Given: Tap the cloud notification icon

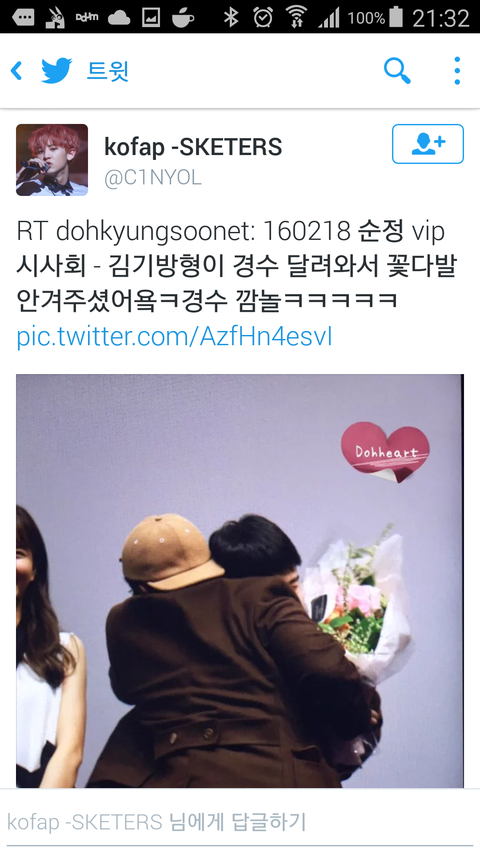Looking at the screenshot, I should point(119,18).
